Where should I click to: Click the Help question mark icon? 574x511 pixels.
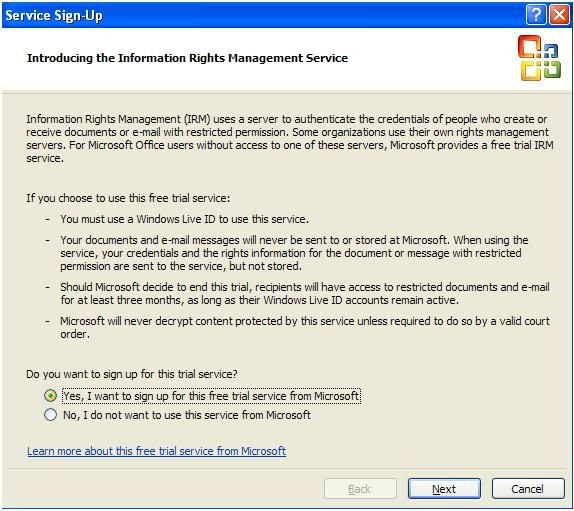[536, 15]
